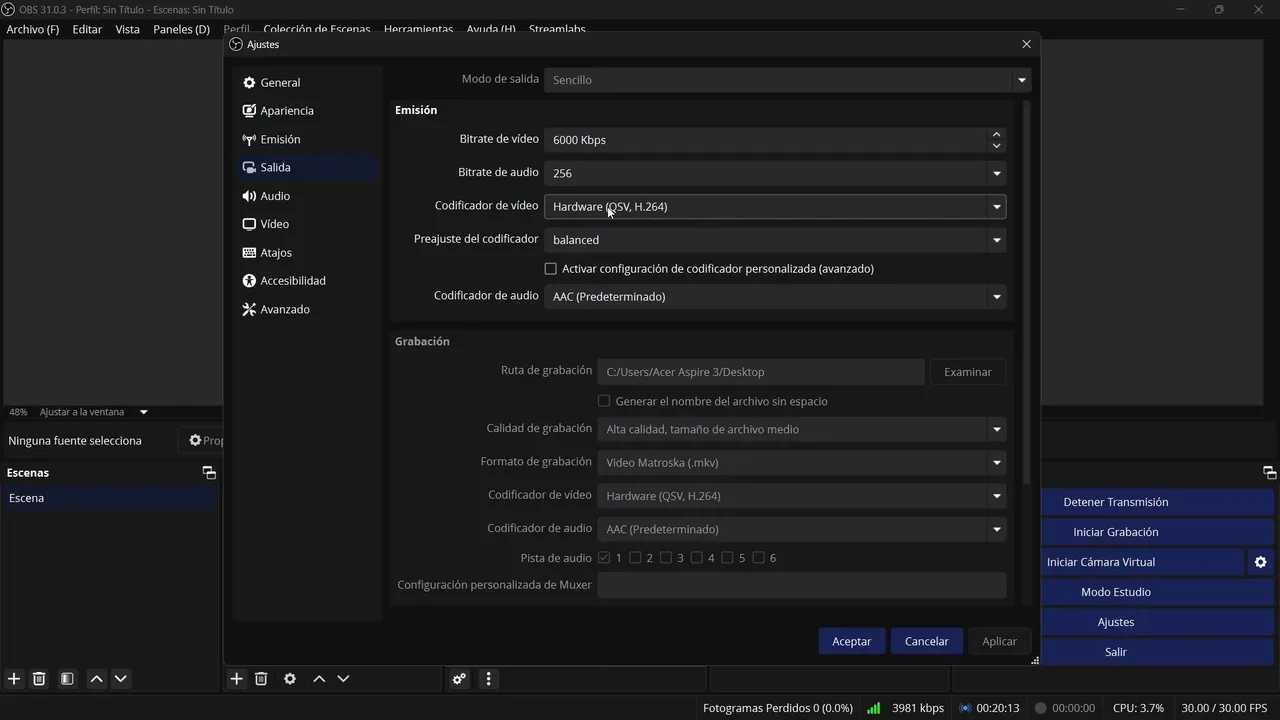The width and height of the screenshot is (1280, 720).
Task: Toggle audio track 5 checkbox
Action: click(728, 558)
